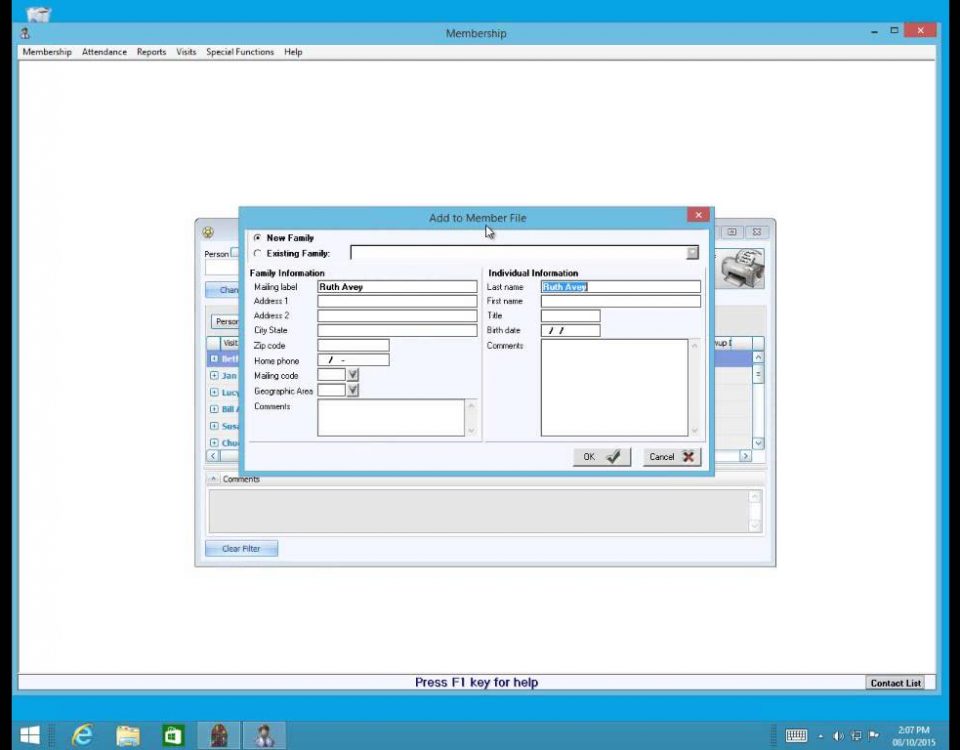
Task: Open the Help menu
Action: click(x=293, y=52)
